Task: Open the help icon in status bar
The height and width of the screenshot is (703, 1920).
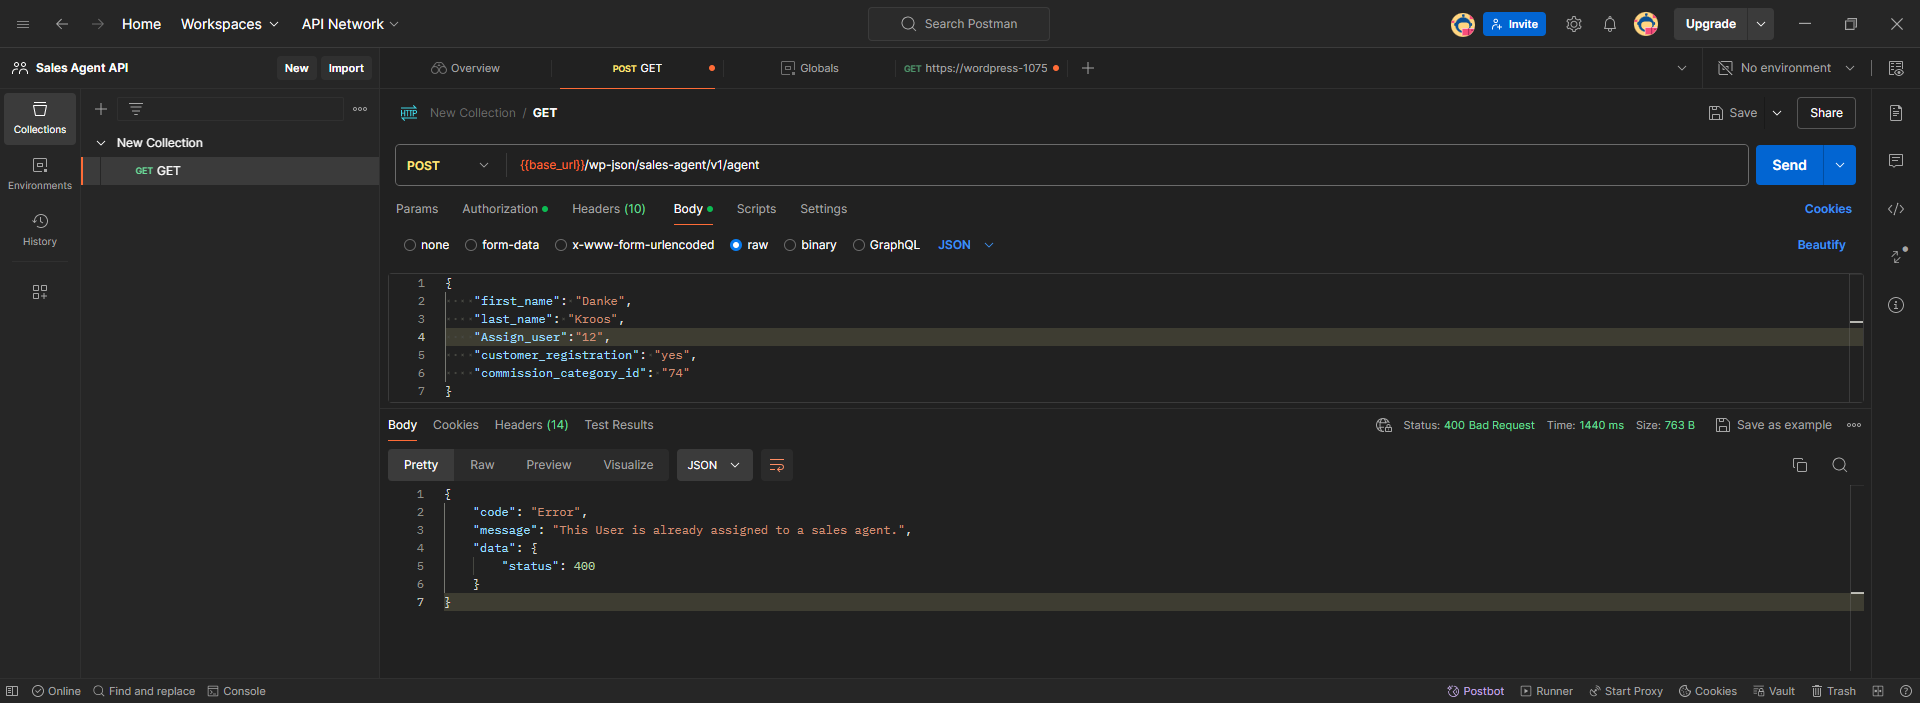Action: coord(1906,691)
